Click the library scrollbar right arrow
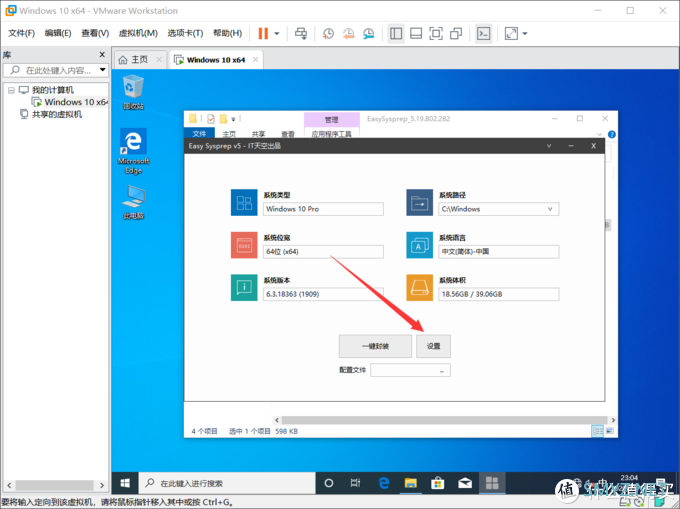Screen dimensions: 680x509 pyautogui.click(x=102, y=485)
